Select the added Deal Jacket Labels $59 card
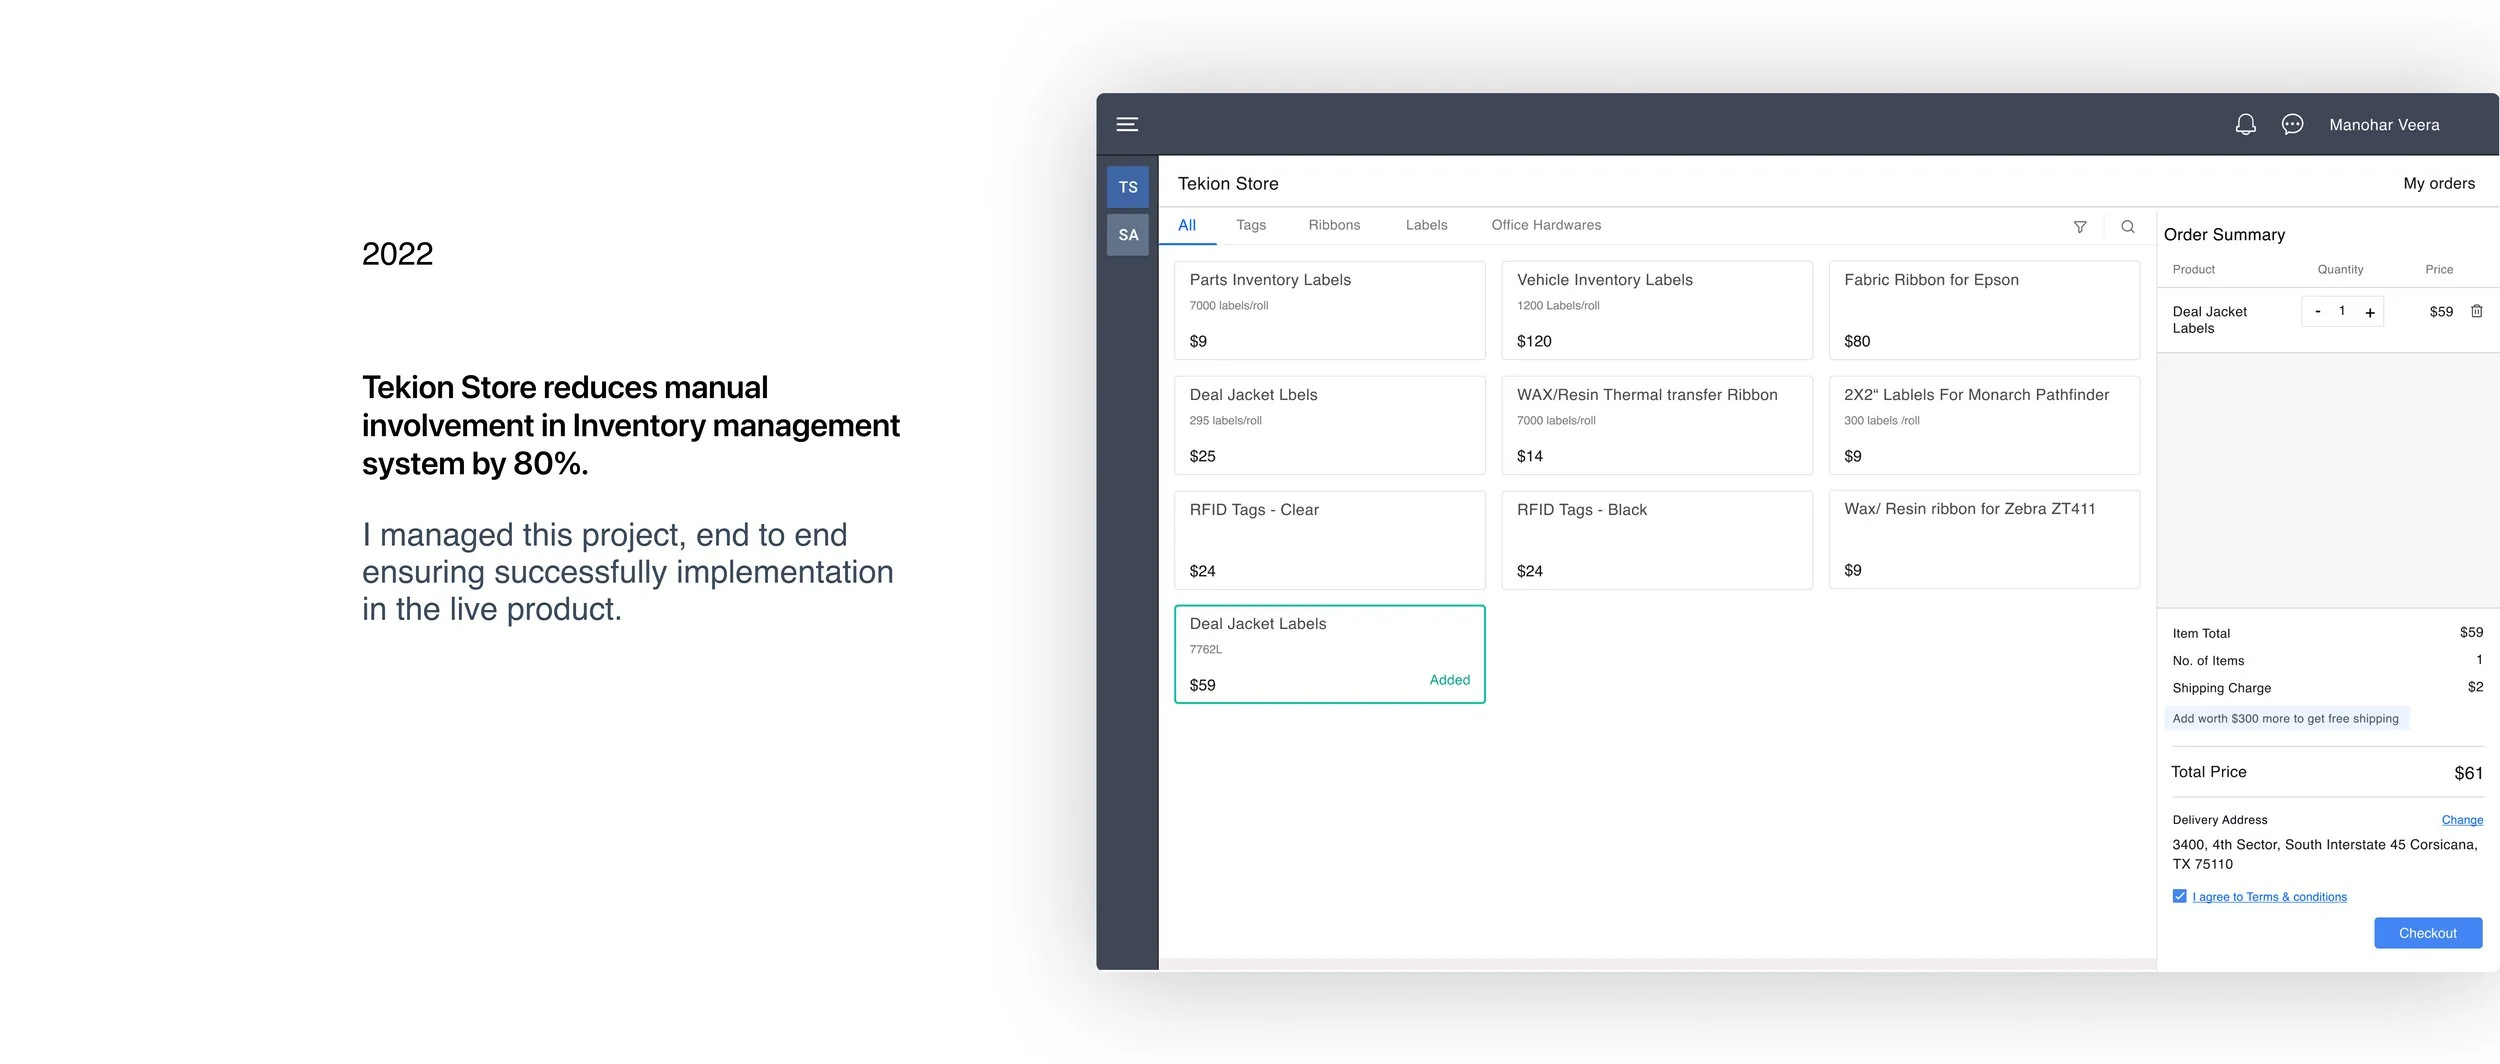 pos(1330,654)
